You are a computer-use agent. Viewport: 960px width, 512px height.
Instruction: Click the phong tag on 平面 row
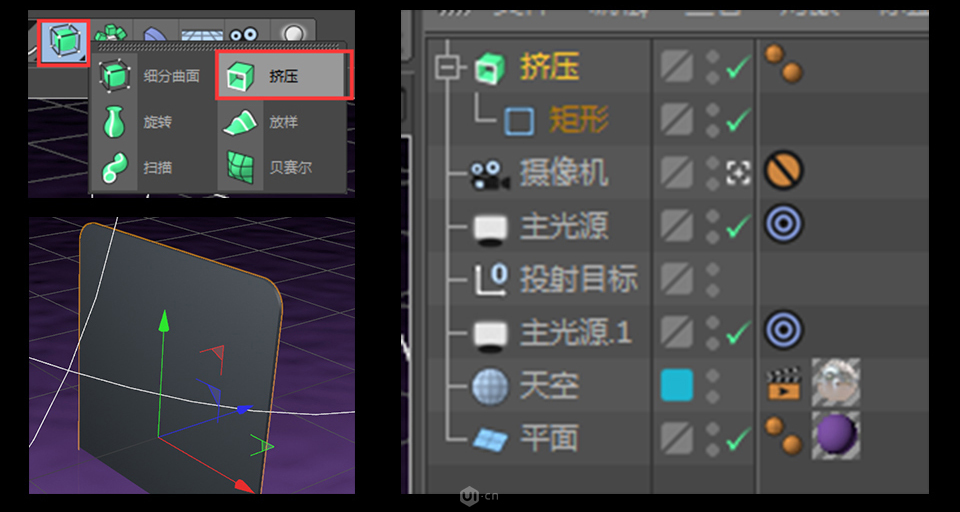[784, 435]
